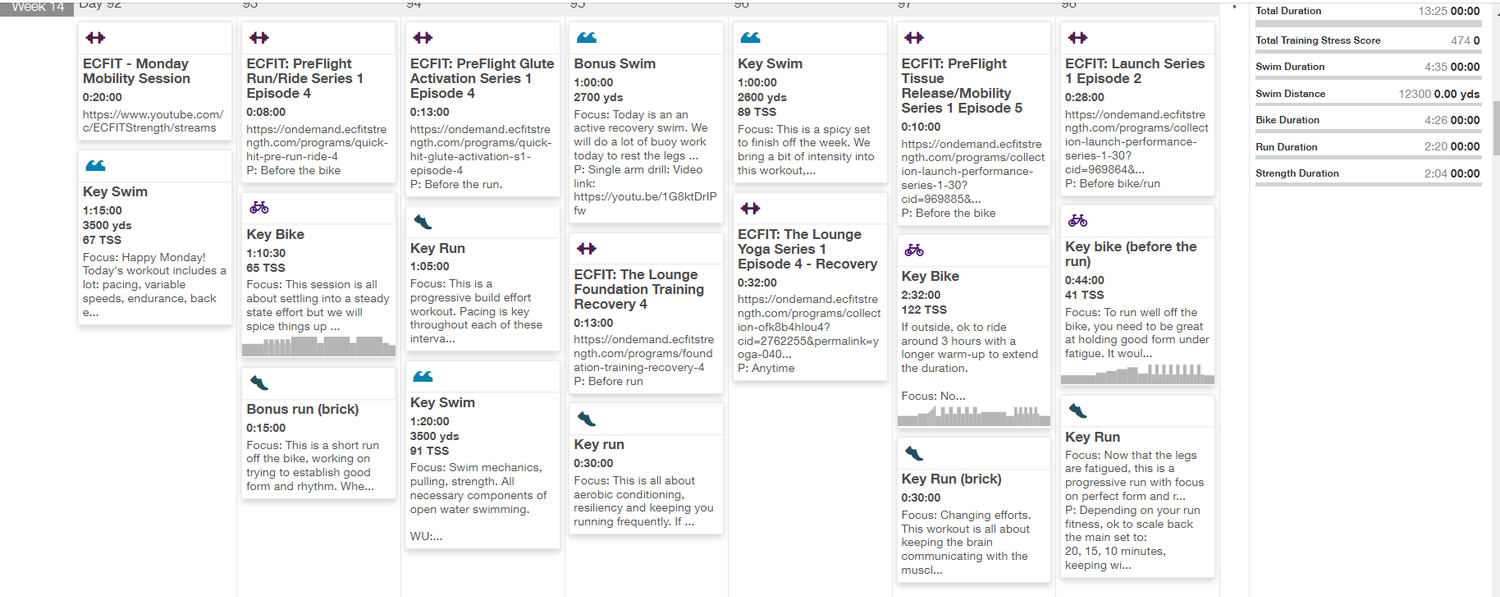Viewport: 1500px width, 597px height.
Task: Open ECFIT: The Lounge Yoga Series 1 workout
Action: 808,249
